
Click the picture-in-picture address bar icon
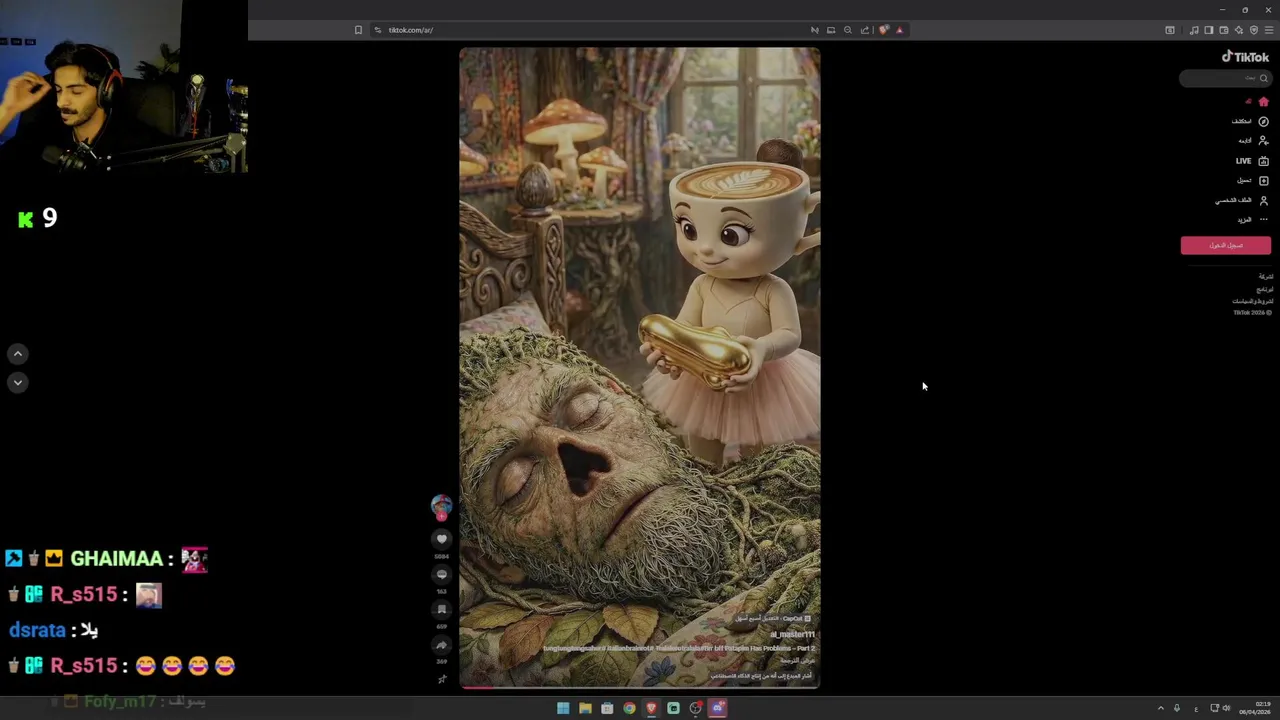coord(830,30)
